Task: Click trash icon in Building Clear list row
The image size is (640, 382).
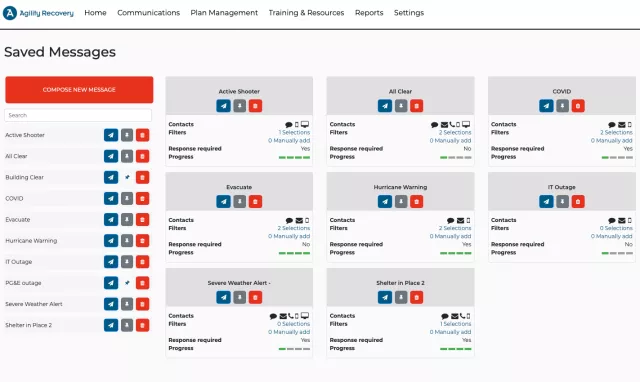Action: click(x=142, y=178)
